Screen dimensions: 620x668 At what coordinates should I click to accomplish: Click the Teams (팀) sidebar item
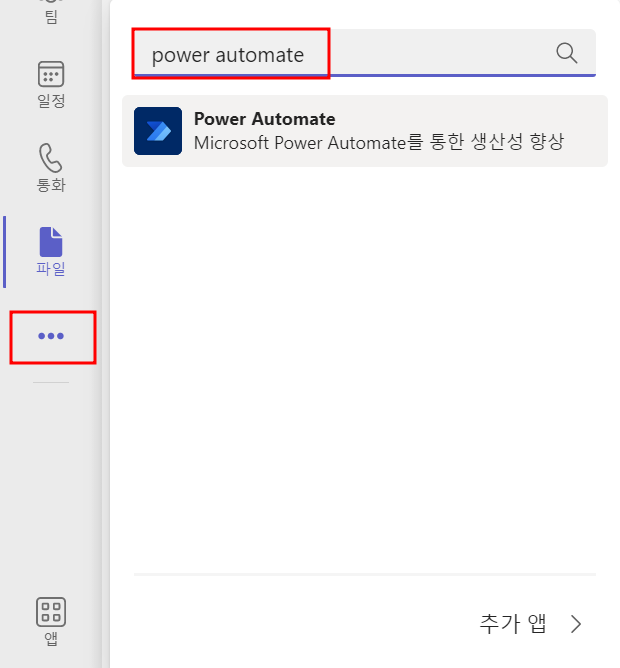[51, 13]
